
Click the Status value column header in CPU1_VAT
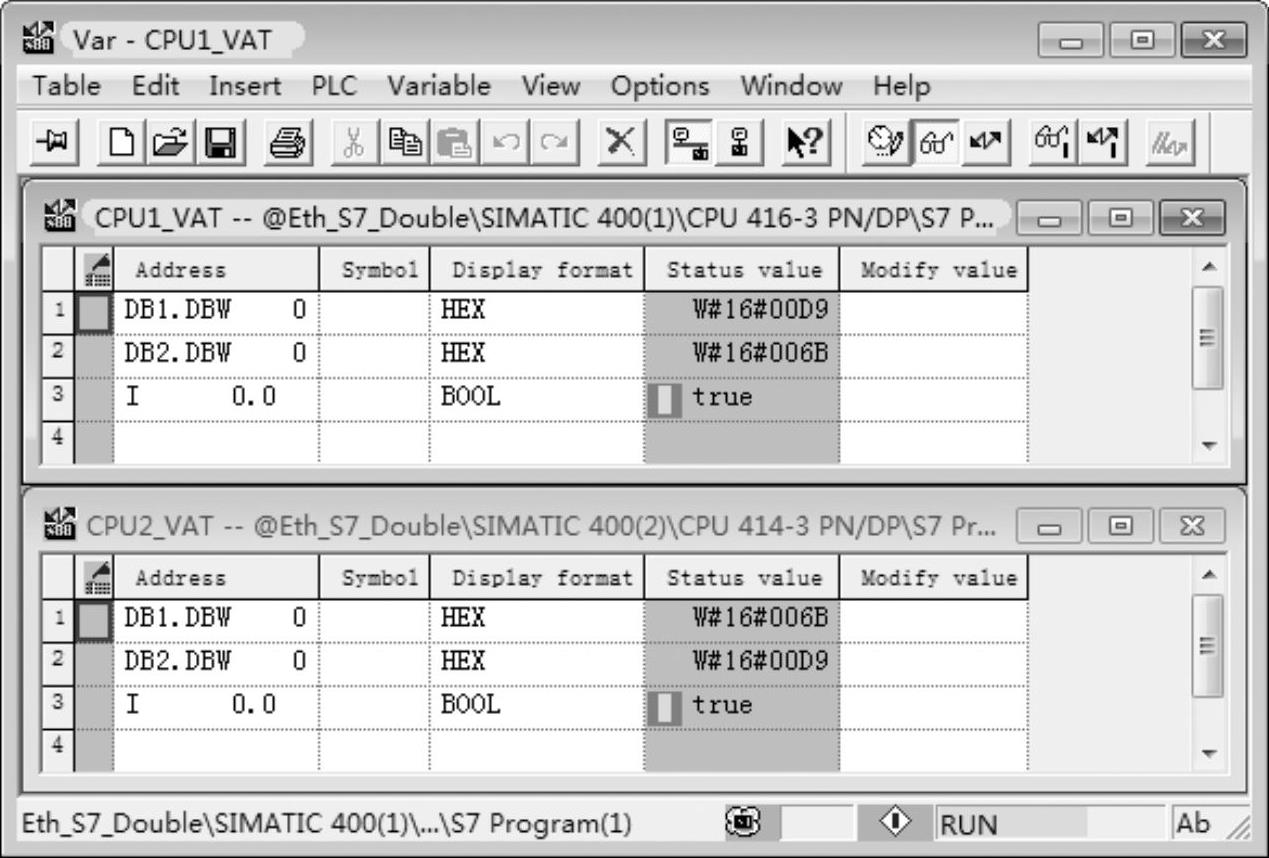click(741, 270)
